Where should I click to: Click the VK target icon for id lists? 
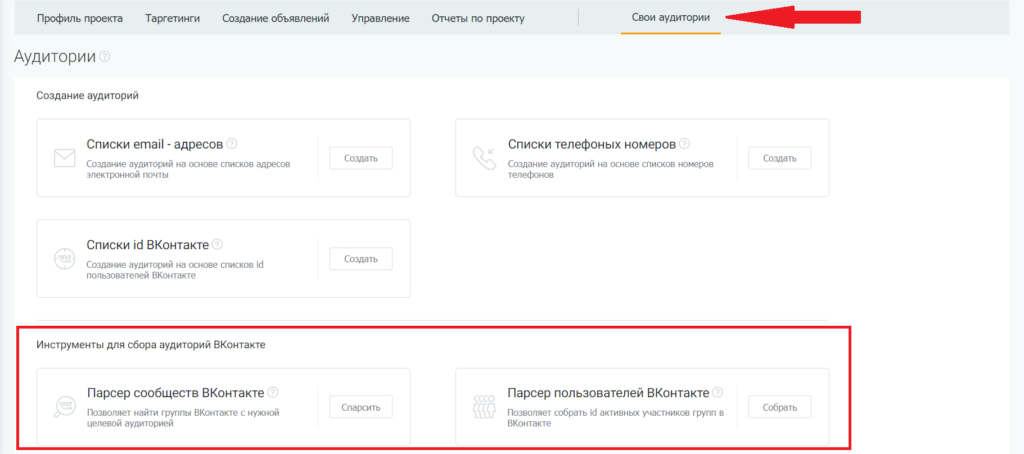[x=64, y=259]
